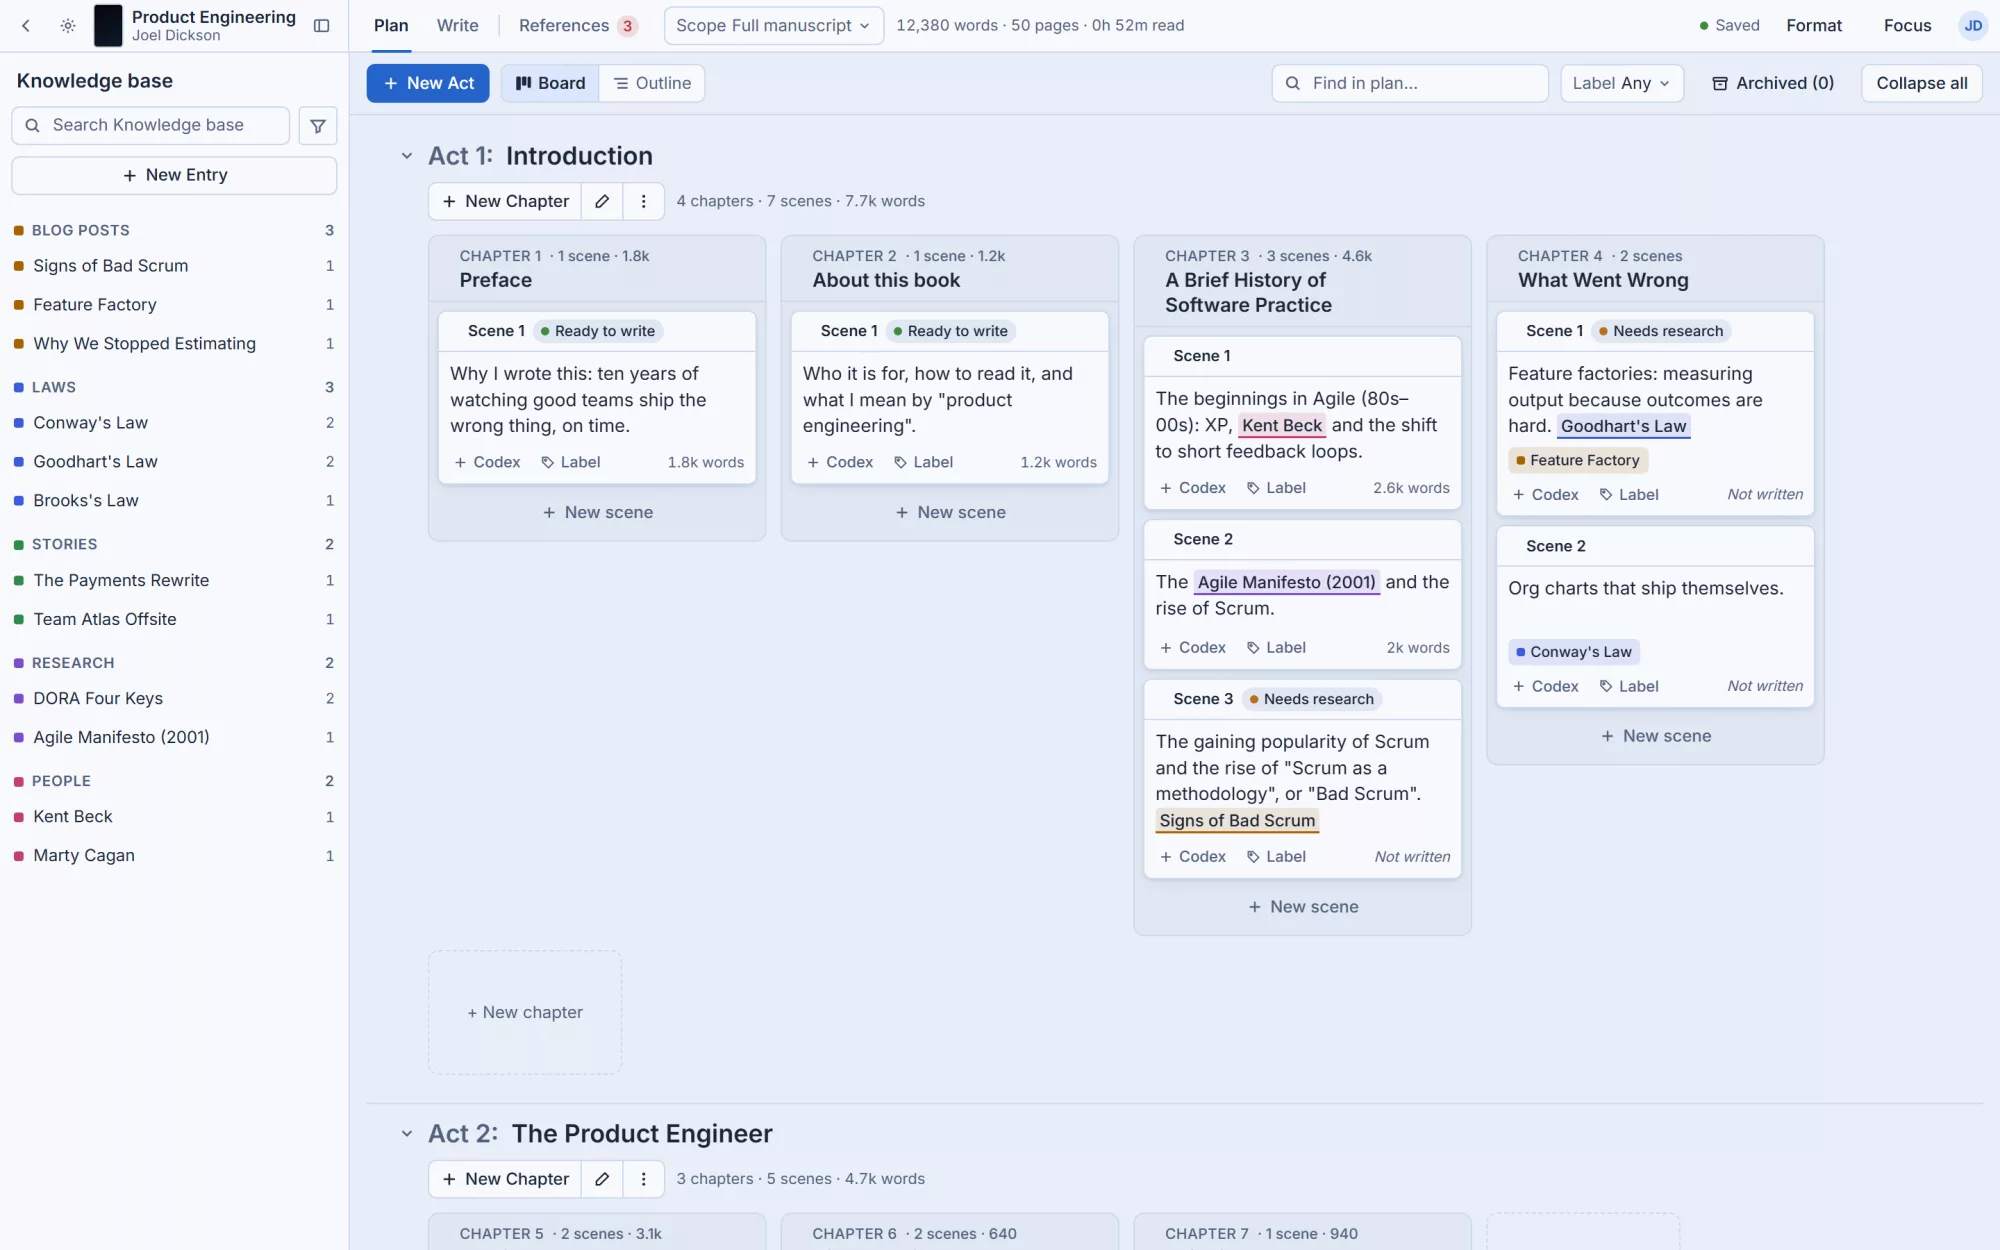Collapse Act 1 Introduction chevron
2000x1250 pixels.
406,156
